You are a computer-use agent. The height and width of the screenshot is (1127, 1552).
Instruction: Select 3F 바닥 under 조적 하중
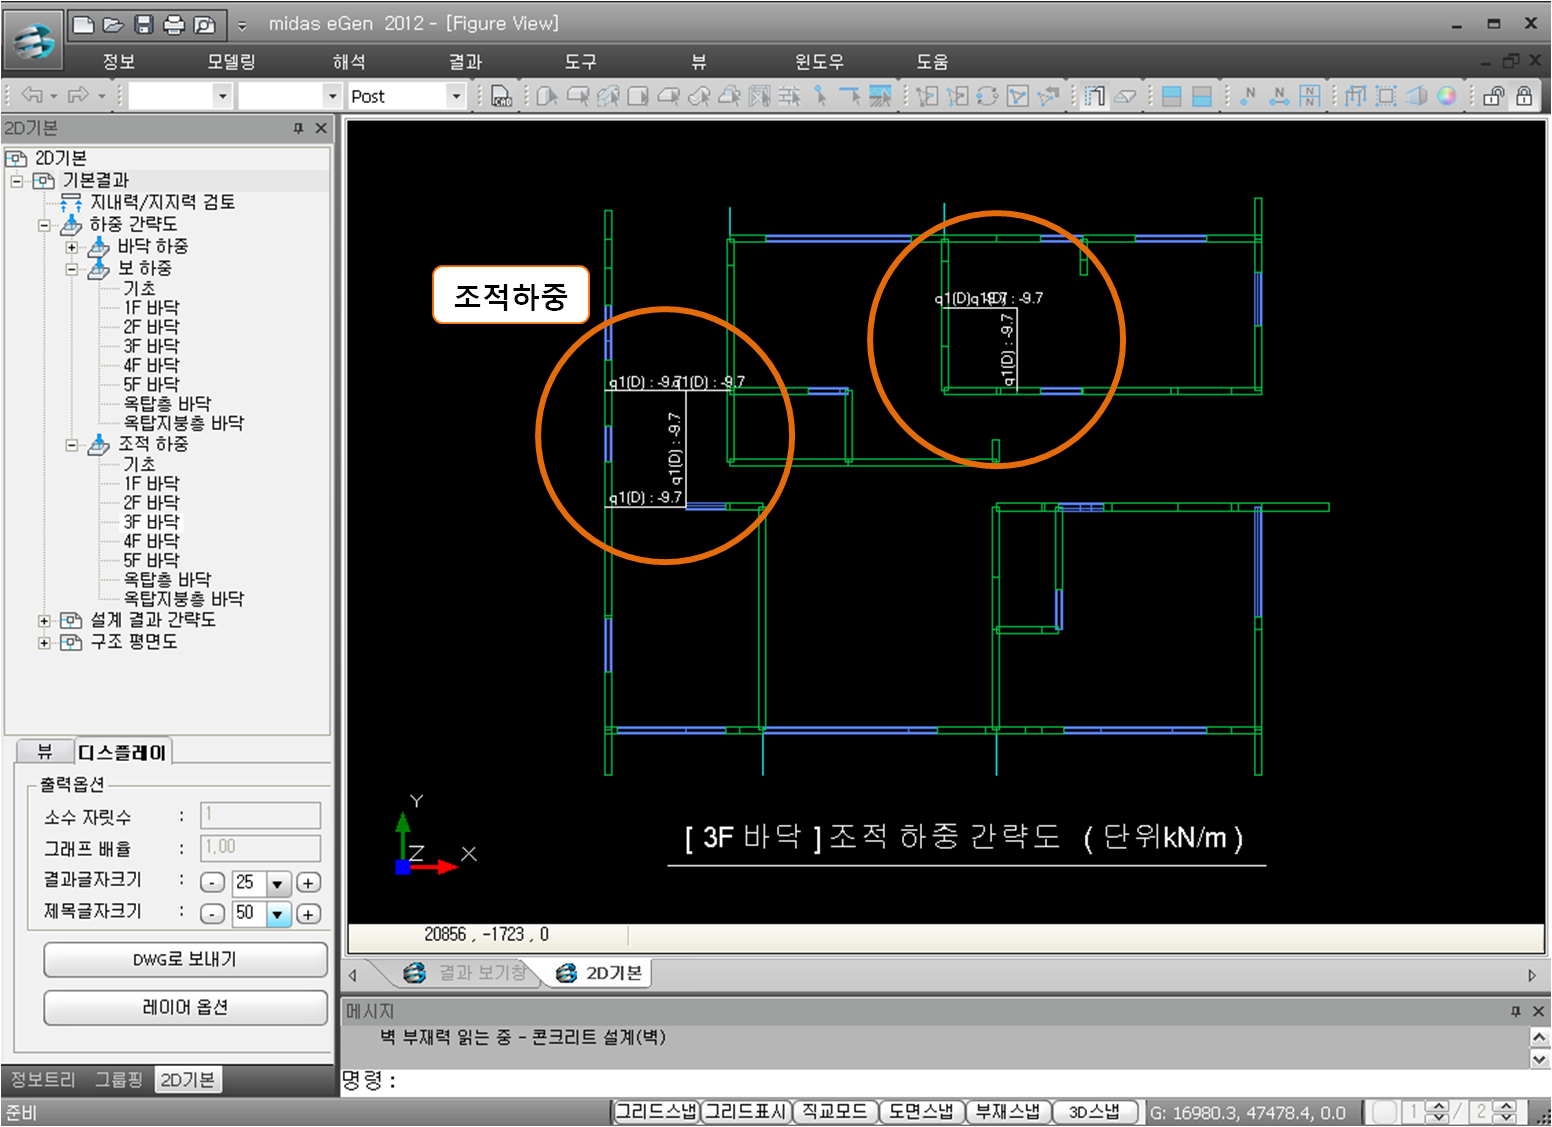pyautogui.click(x=151, y=522)
